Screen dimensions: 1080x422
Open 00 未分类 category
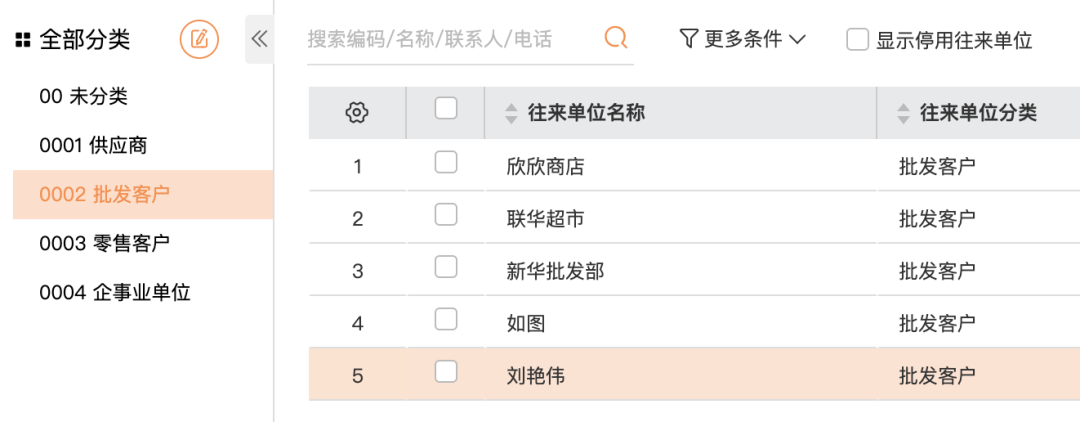coord(83,97)
